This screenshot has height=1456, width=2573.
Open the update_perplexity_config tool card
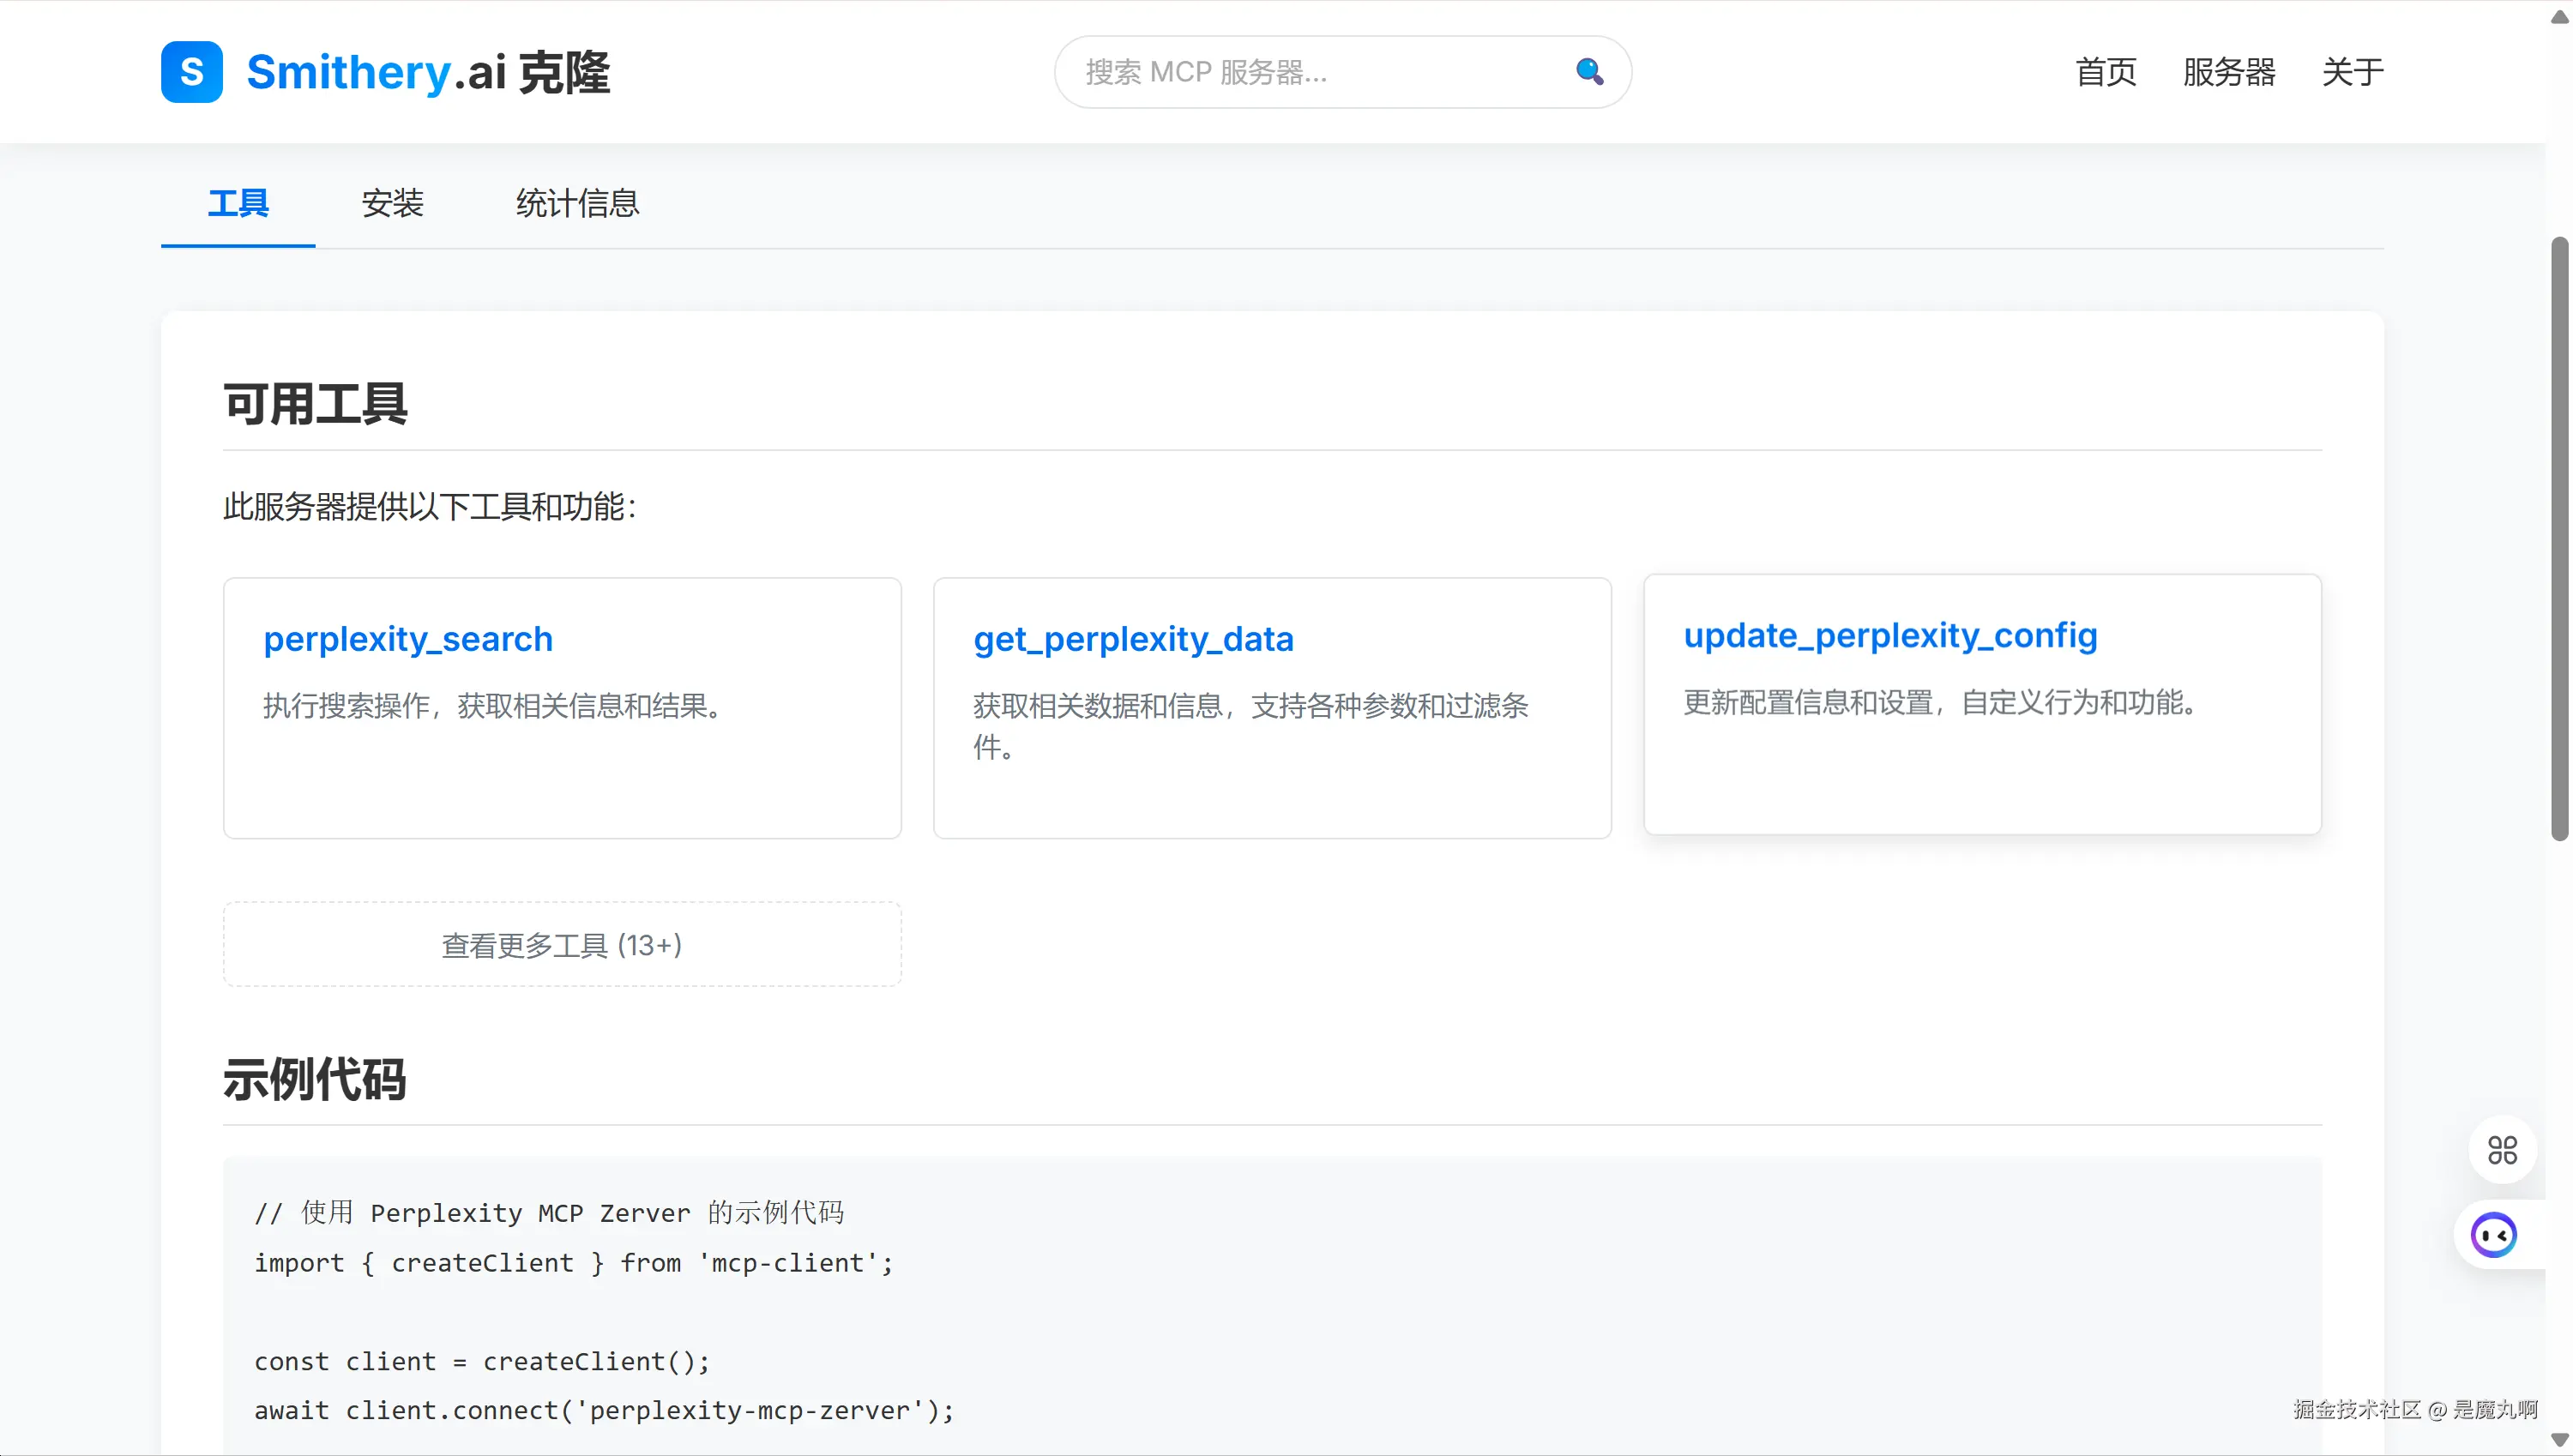[x=1982, y=704]
